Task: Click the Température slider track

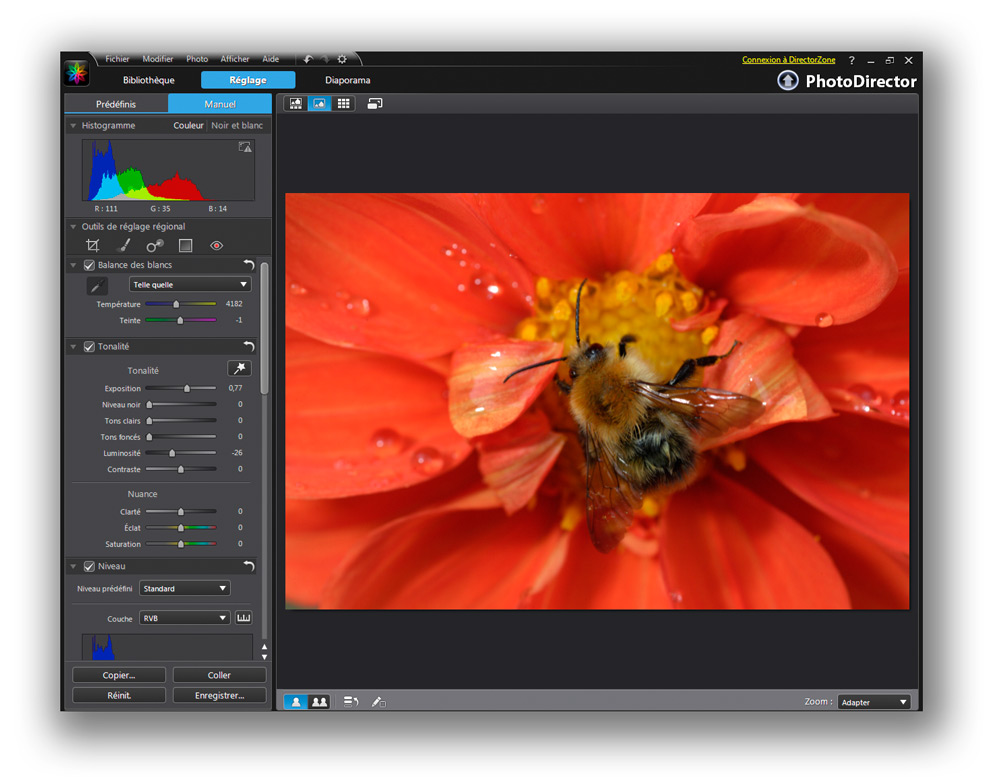Action: (x=181, y=304)
